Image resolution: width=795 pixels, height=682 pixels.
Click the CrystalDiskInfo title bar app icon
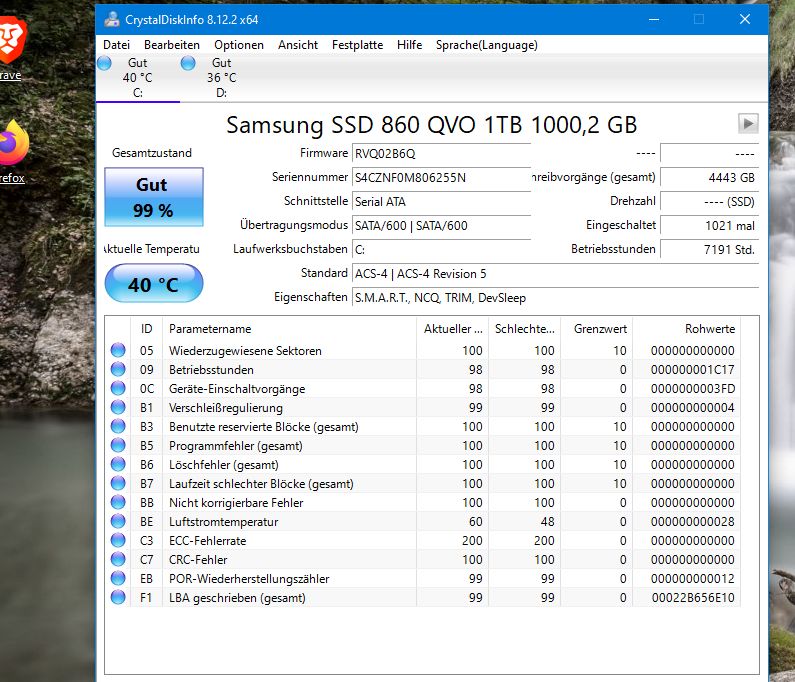coord(112,19)
